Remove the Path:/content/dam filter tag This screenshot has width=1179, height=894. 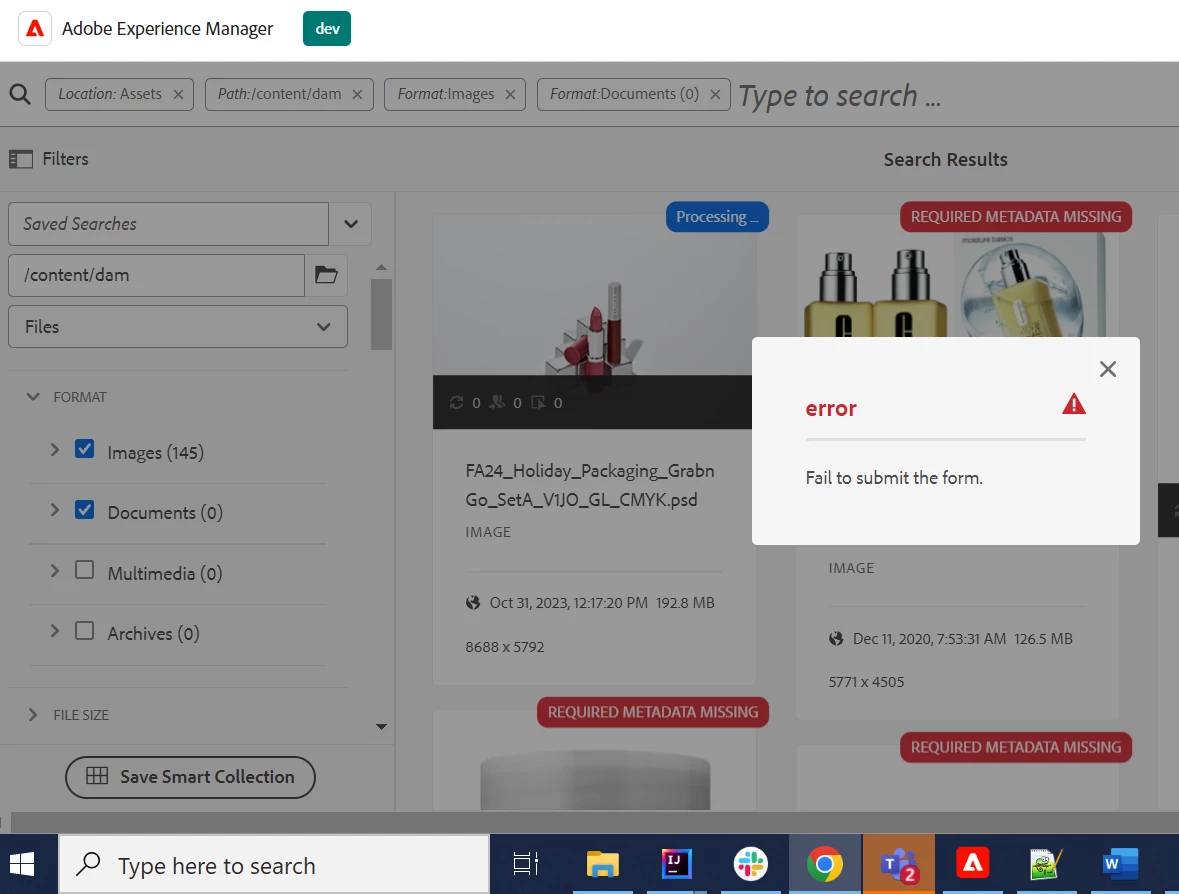pos(357,95)
